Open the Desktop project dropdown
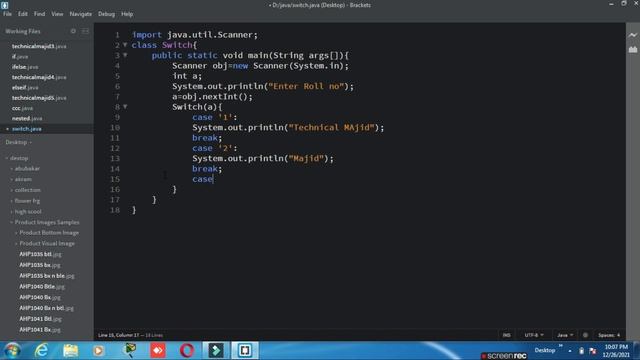Screen dimensions: 640x360 [x=18, y=142]
